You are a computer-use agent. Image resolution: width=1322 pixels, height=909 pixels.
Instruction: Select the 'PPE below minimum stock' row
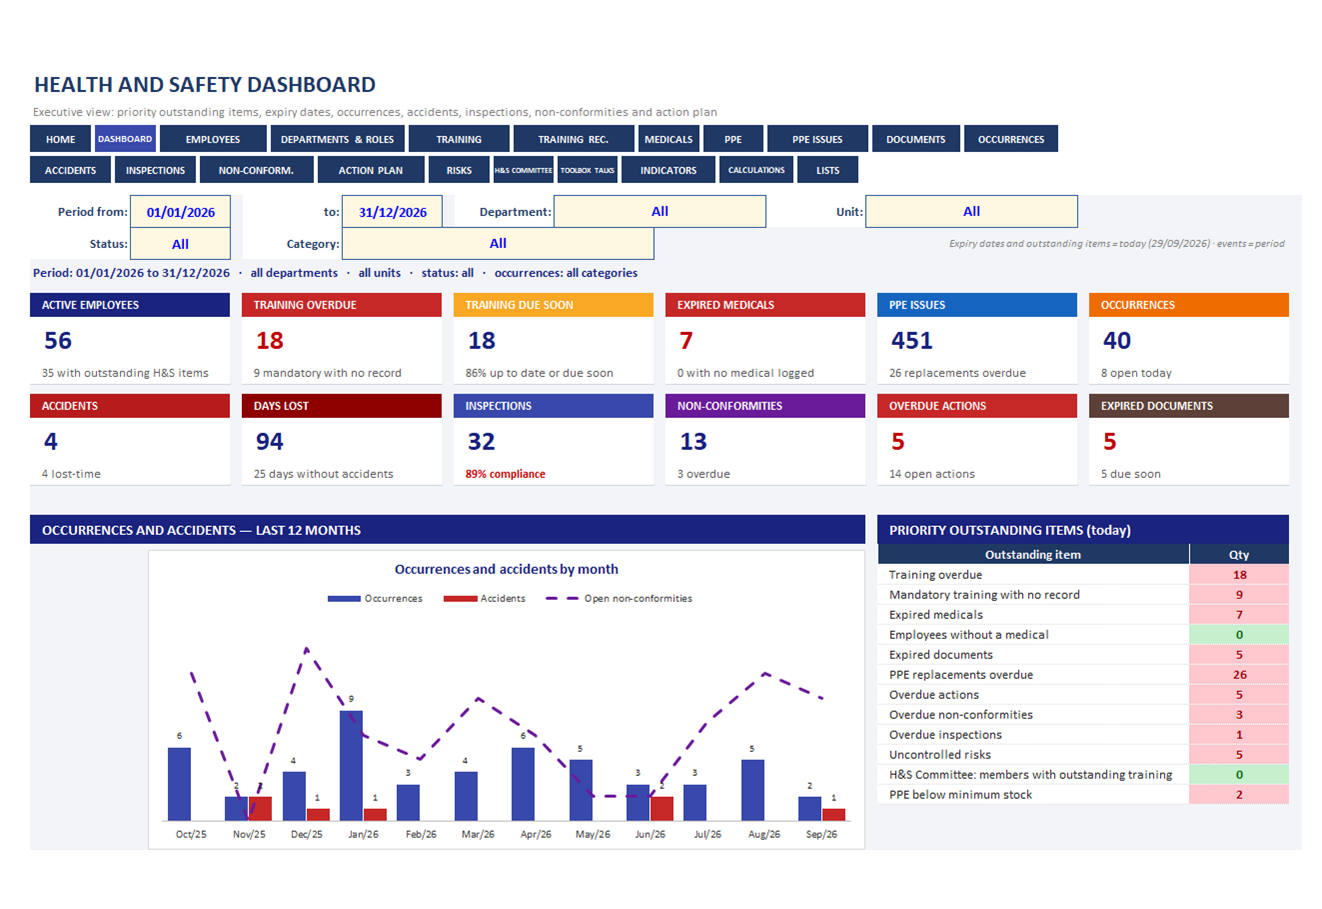tap(1083, 795)
